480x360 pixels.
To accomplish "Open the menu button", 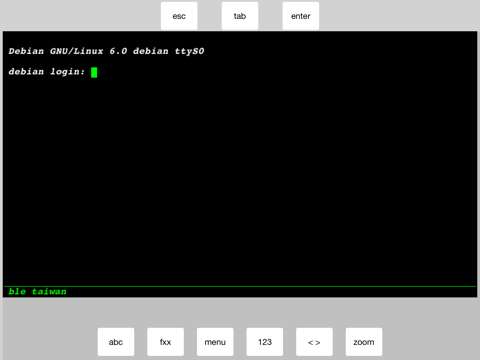I will click(215, 342).
